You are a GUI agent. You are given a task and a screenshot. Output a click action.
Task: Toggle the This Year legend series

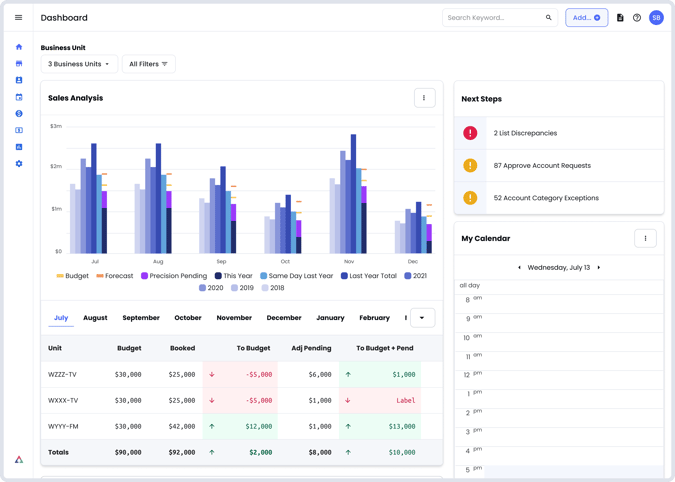pos(234,276)
